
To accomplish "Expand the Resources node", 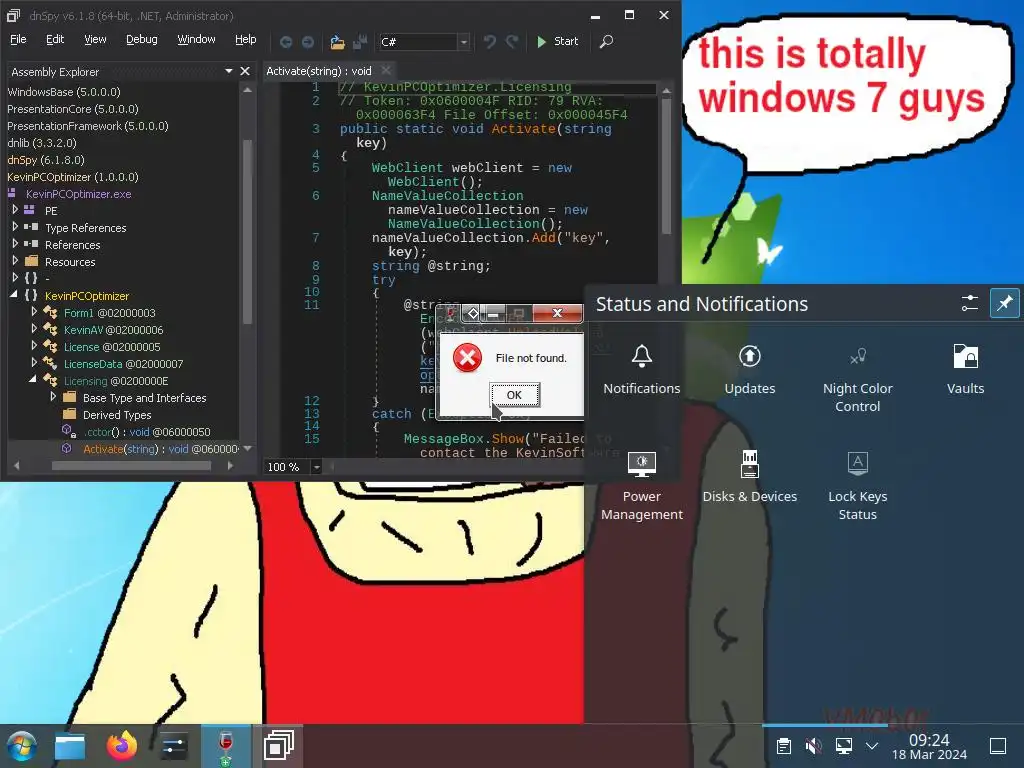I will point(15,261).
